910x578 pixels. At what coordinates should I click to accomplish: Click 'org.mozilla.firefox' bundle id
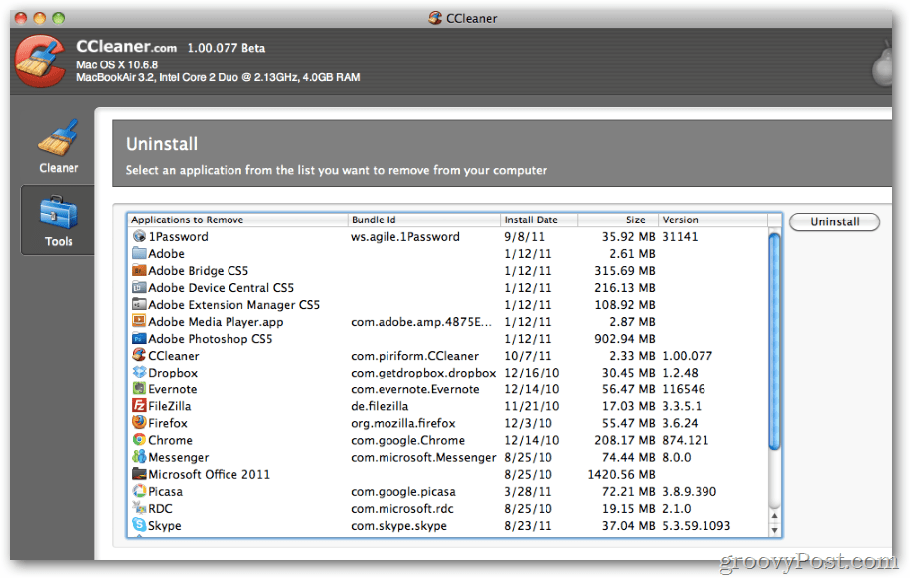pos(403,423)
